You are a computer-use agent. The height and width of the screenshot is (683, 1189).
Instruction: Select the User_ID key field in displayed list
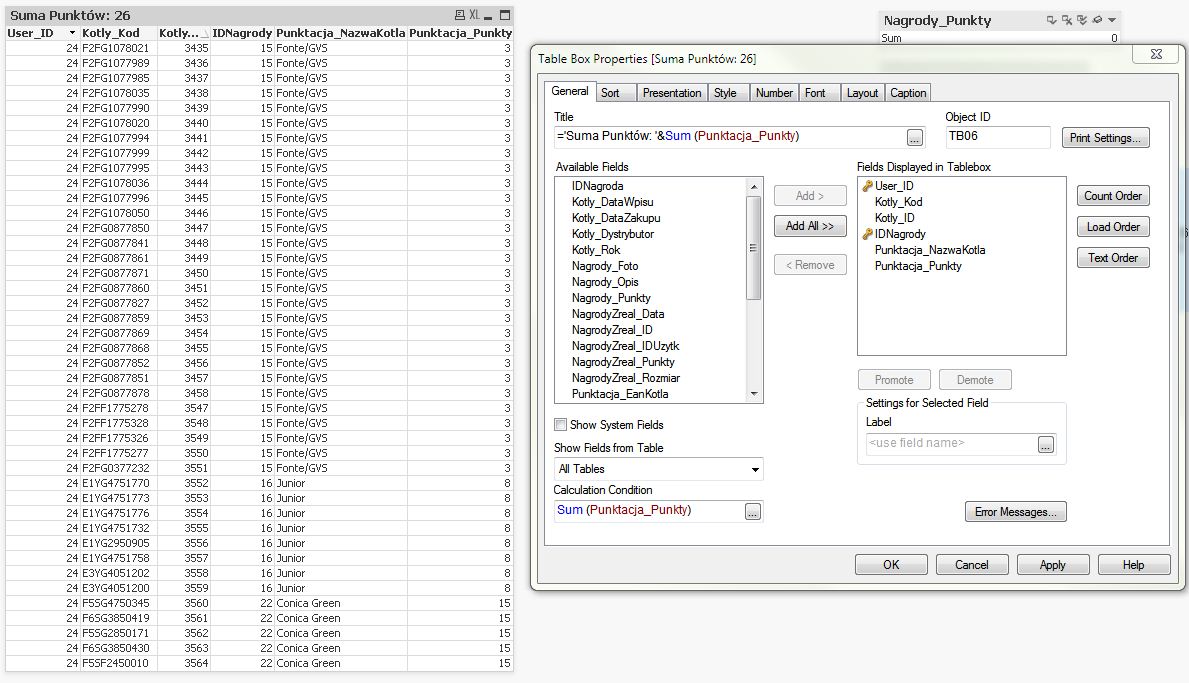893,186
